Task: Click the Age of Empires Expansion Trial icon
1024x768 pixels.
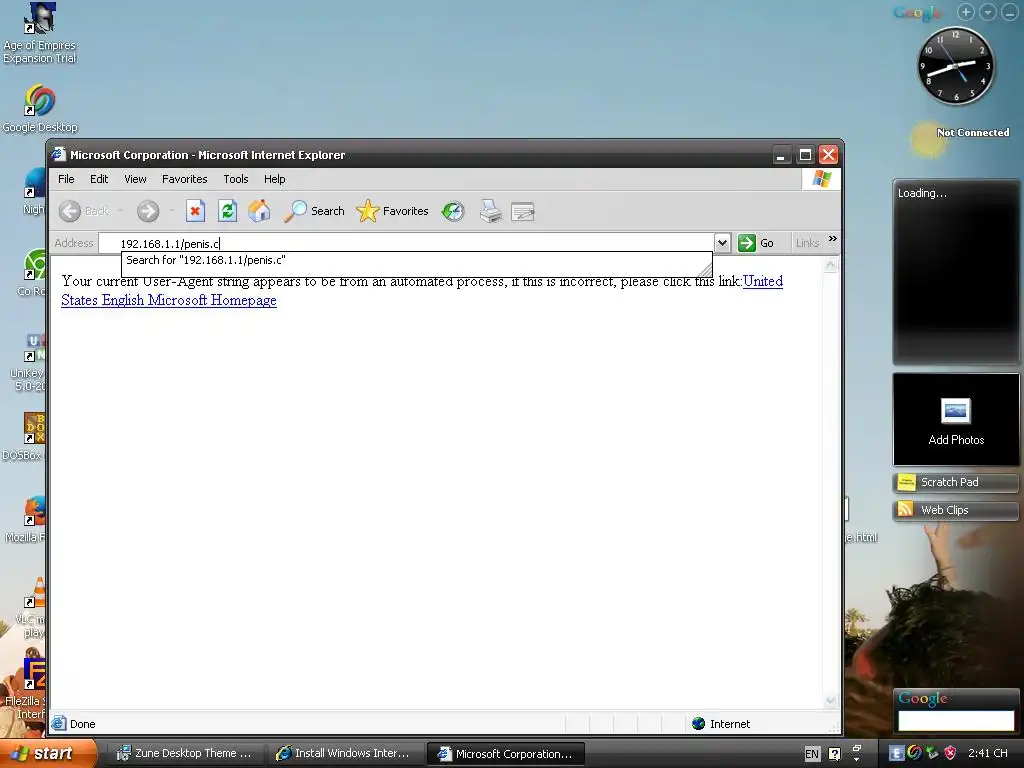Action: click(39, 33)
